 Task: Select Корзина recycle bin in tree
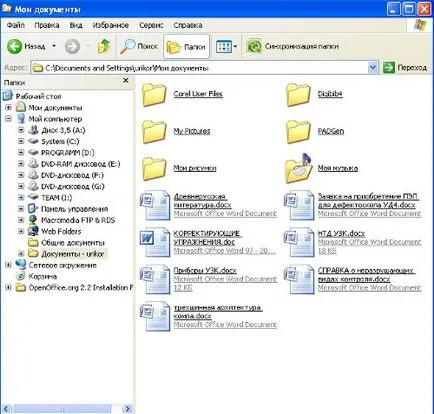[x=42, y=276]
